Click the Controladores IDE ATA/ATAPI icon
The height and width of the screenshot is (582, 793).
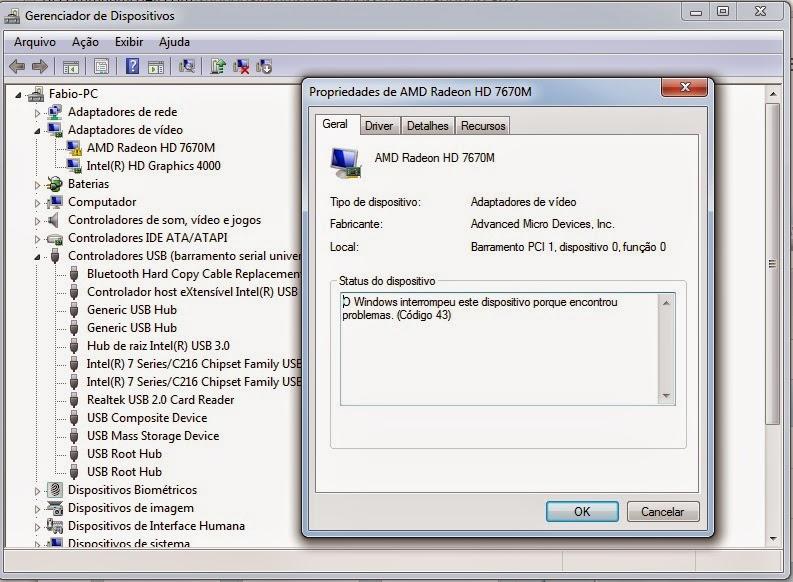[x=54, y=238]
